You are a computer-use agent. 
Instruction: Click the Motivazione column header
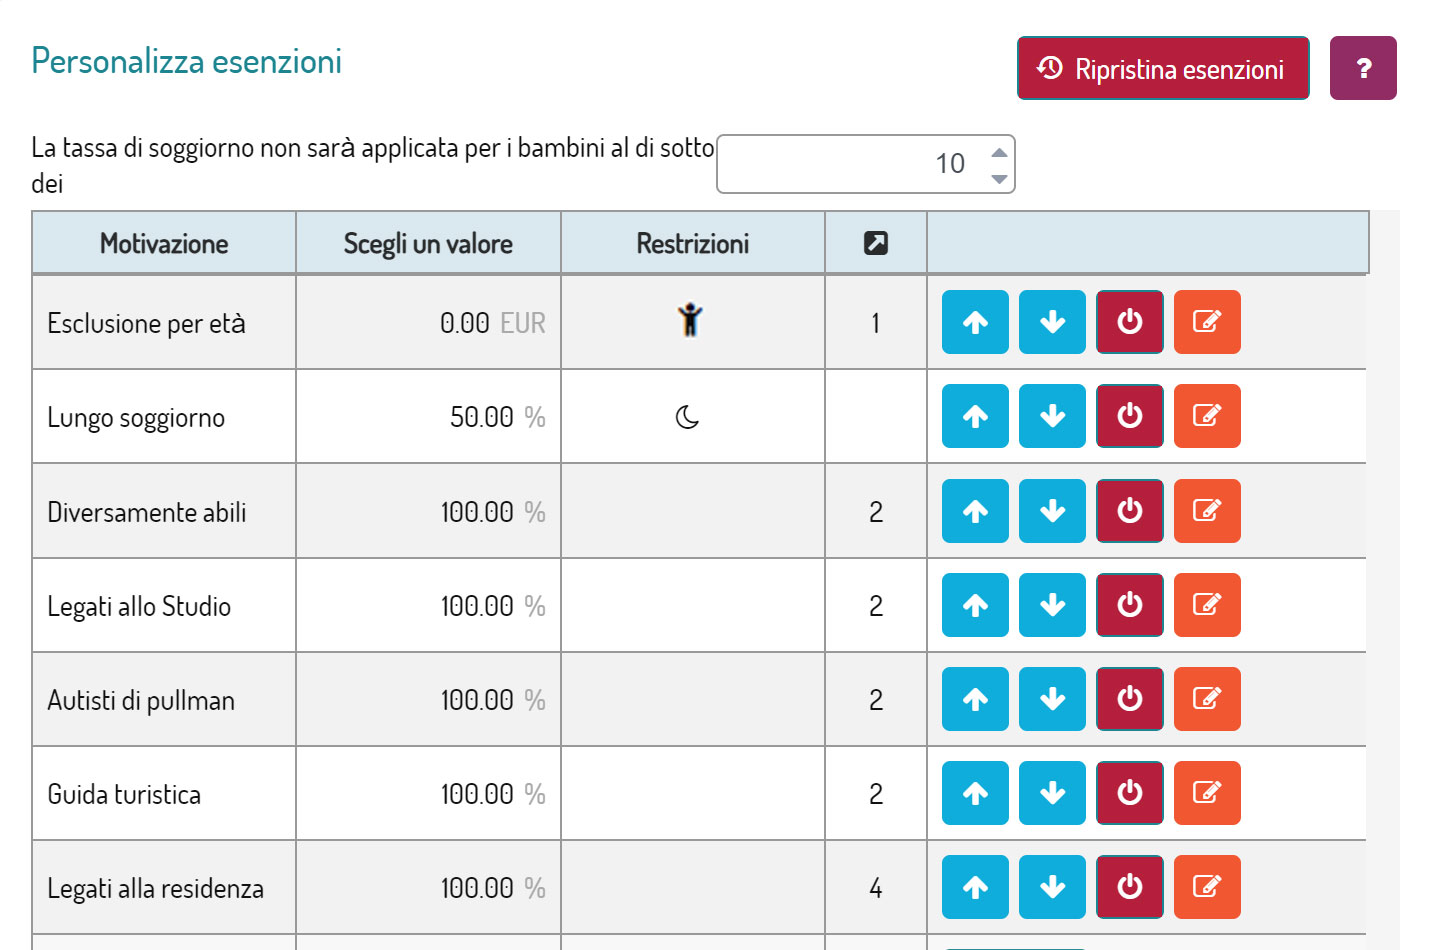164,243
